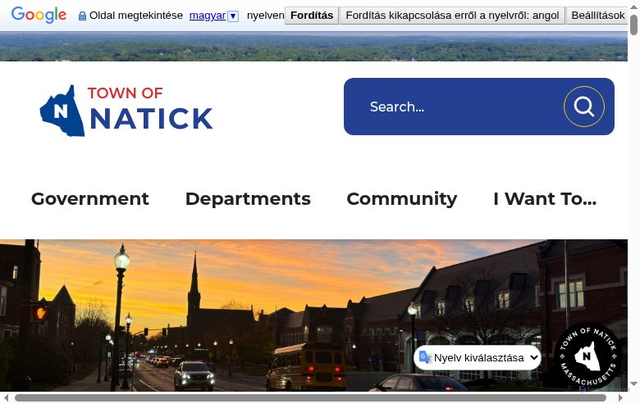This screenshot has height=404, width=640.
Task: Open the Nyelv kiválasztása language selector
Action: [478, 357]
